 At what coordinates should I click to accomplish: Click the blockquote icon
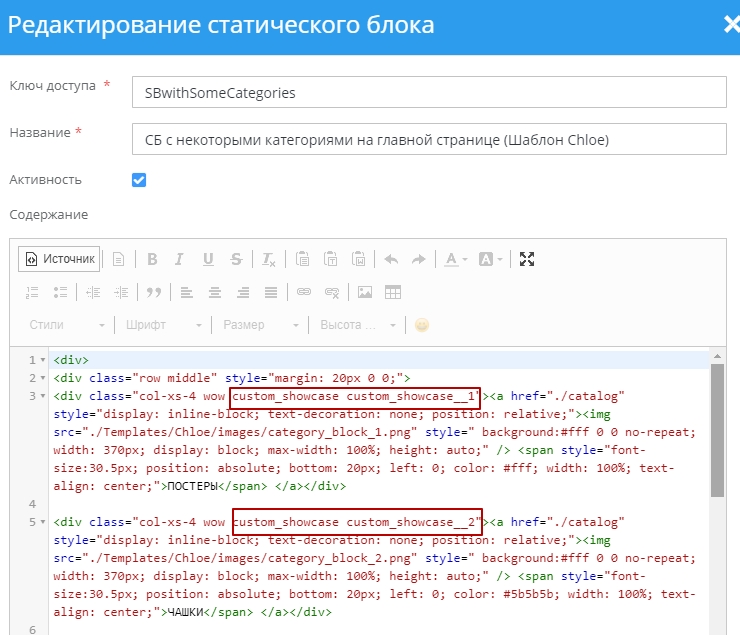[154, 292]
